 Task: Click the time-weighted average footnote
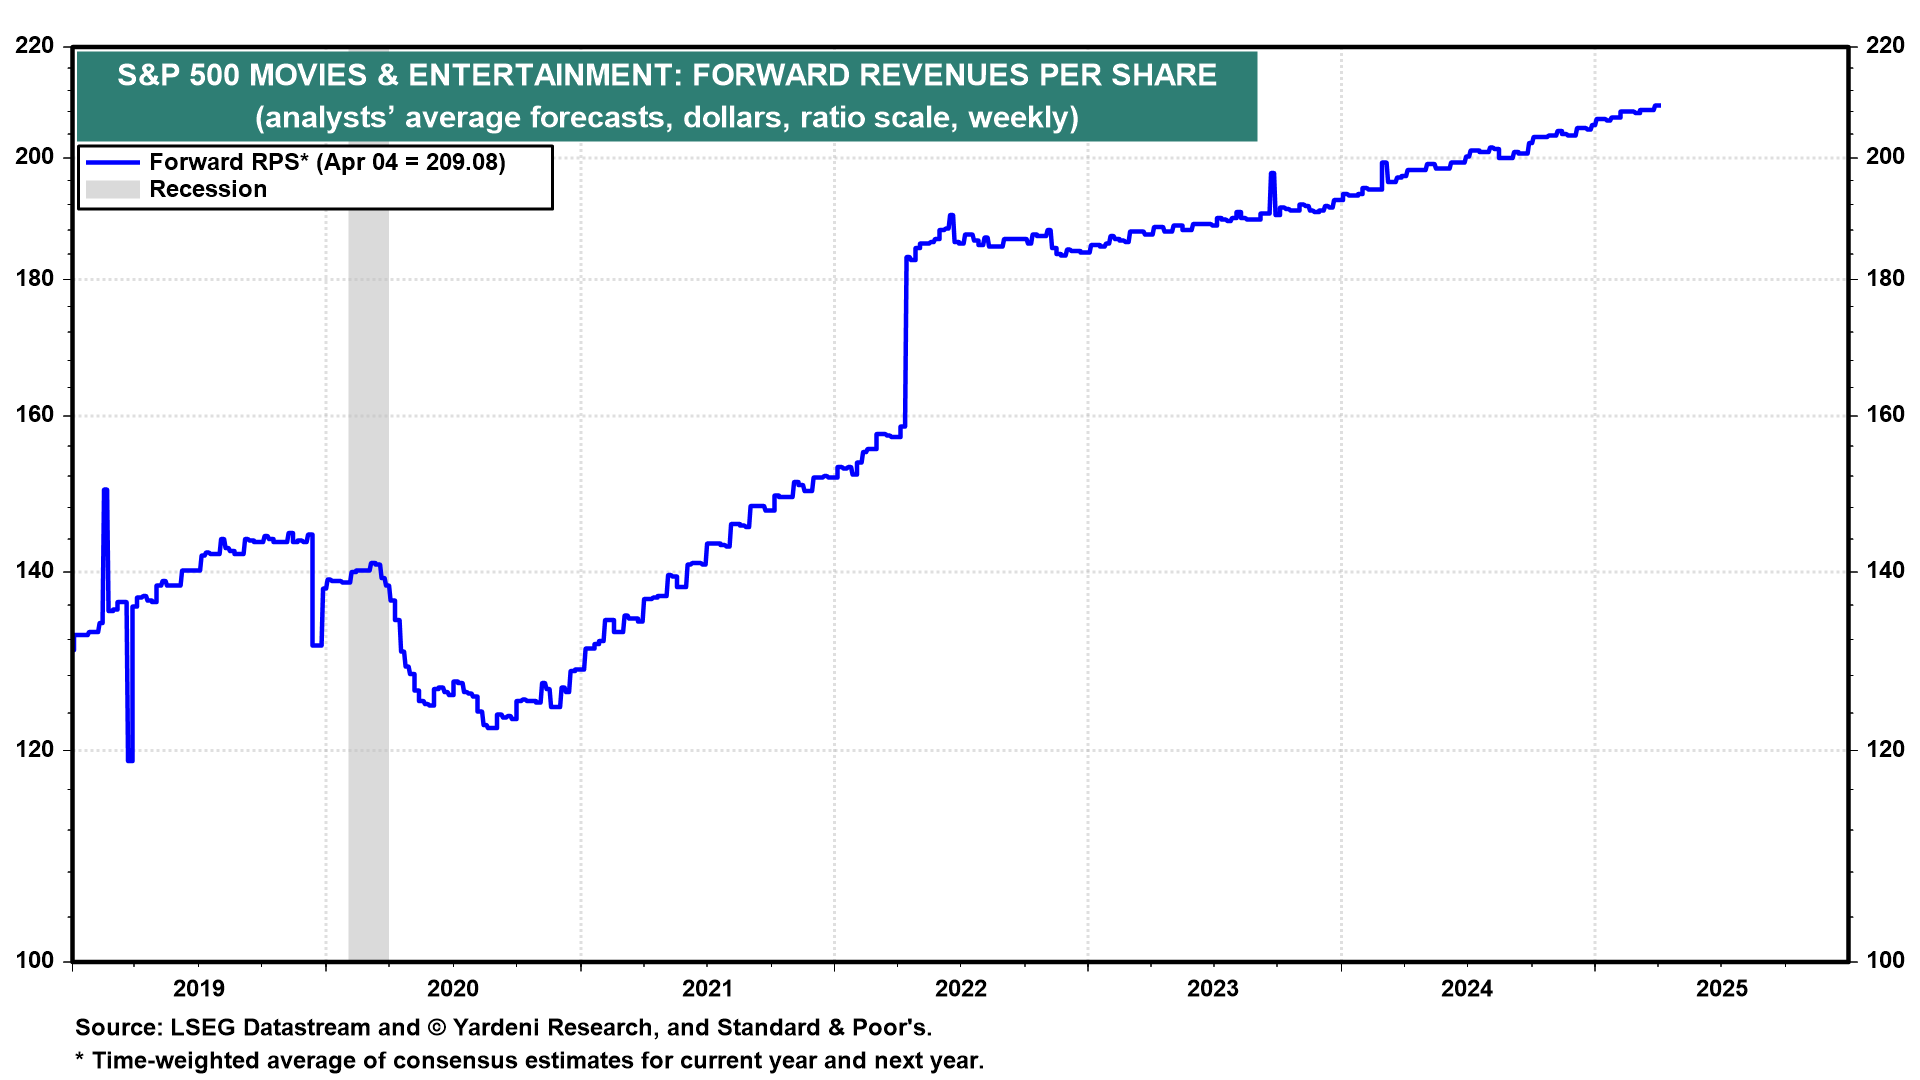[x=530, y=1061]
